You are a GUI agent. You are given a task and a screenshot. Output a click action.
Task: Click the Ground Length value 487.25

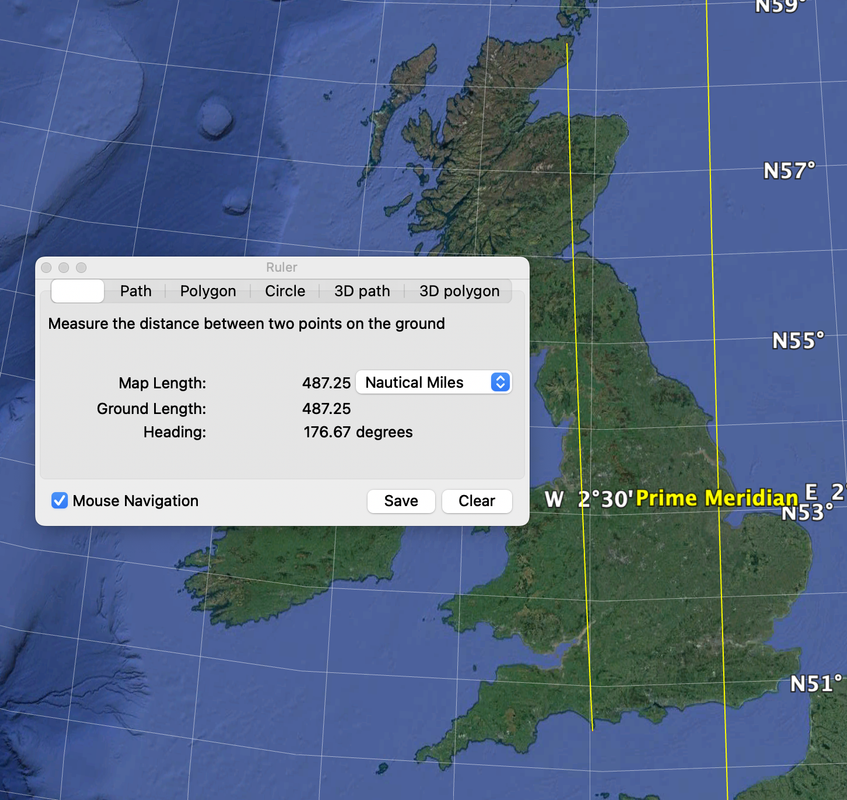(326, 408)
